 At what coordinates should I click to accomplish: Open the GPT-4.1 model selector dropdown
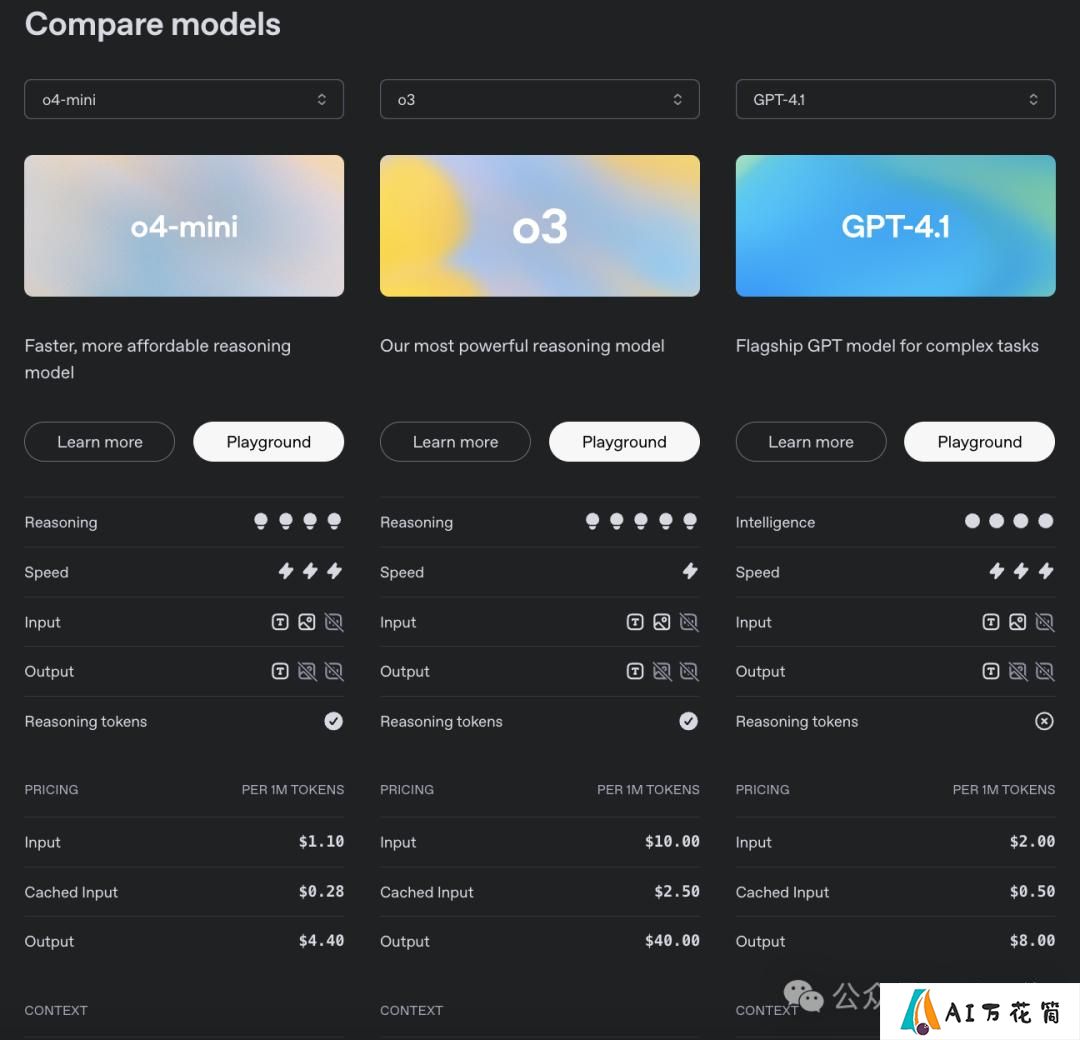895,99
